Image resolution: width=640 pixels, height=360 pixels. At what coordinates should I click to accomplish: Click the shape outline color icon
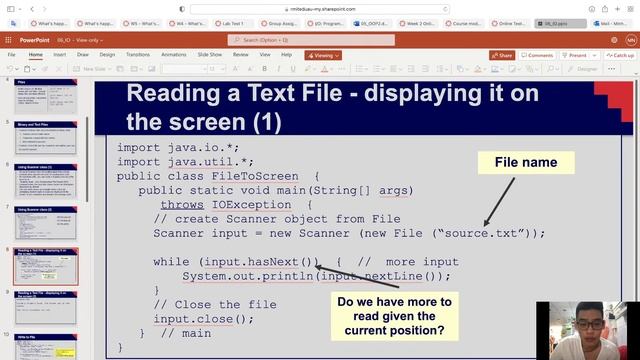pyautogui.click(x=495, y=69)
